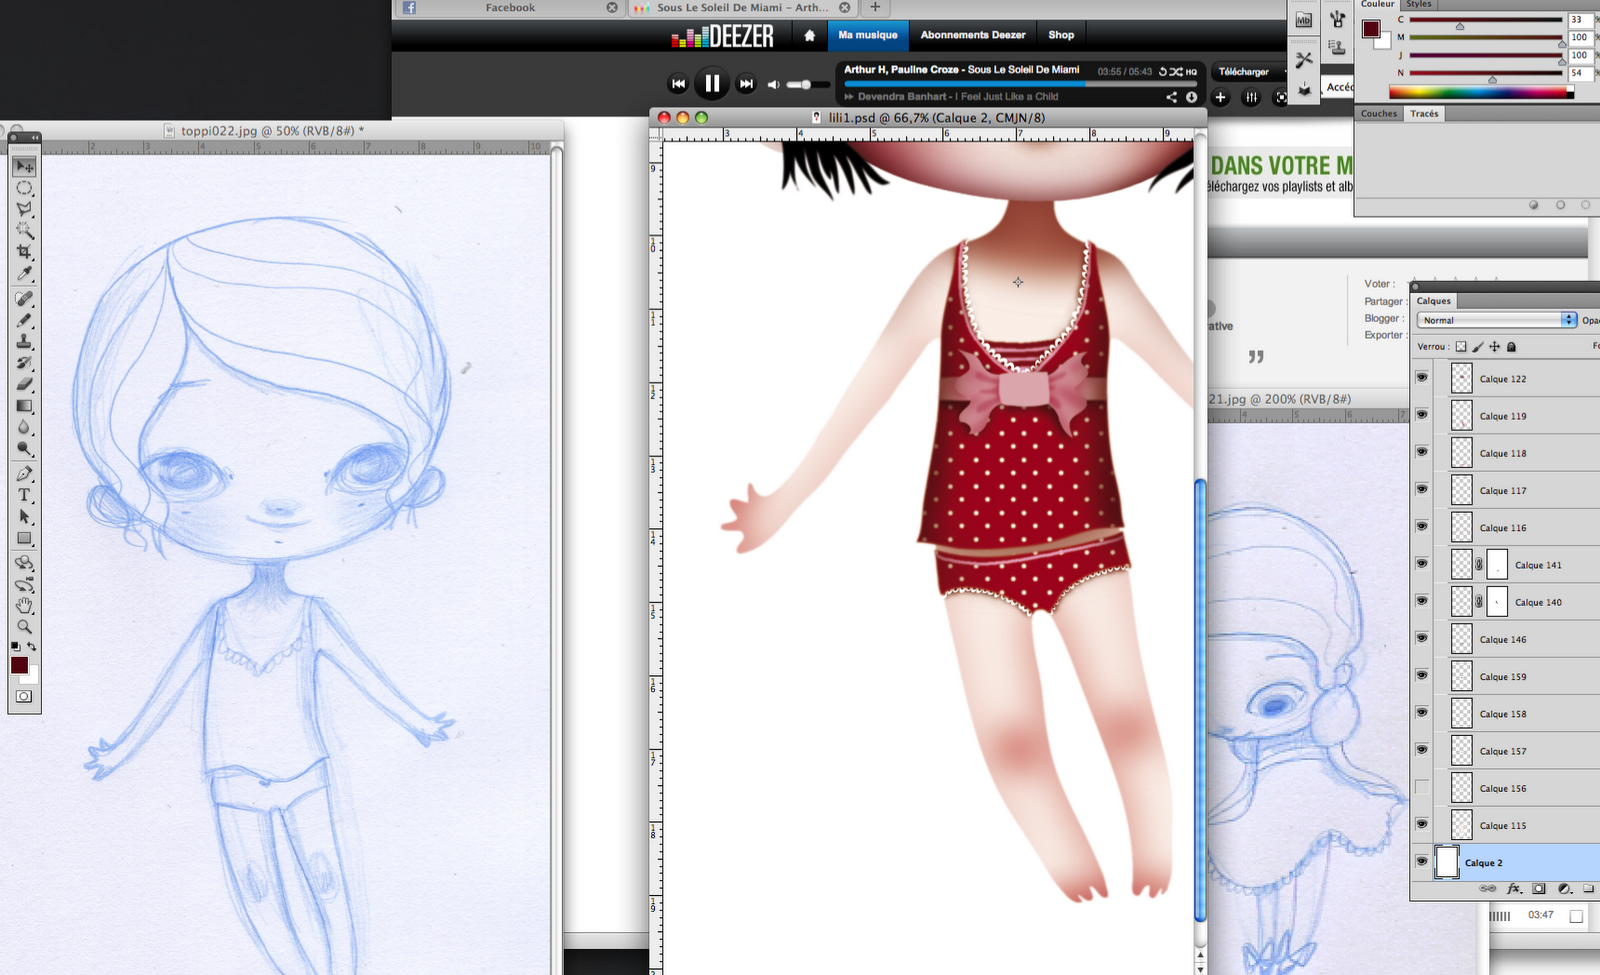Go to Deezer home via house icon
The height and width of the screenshot is (975, 1600).
810,35
